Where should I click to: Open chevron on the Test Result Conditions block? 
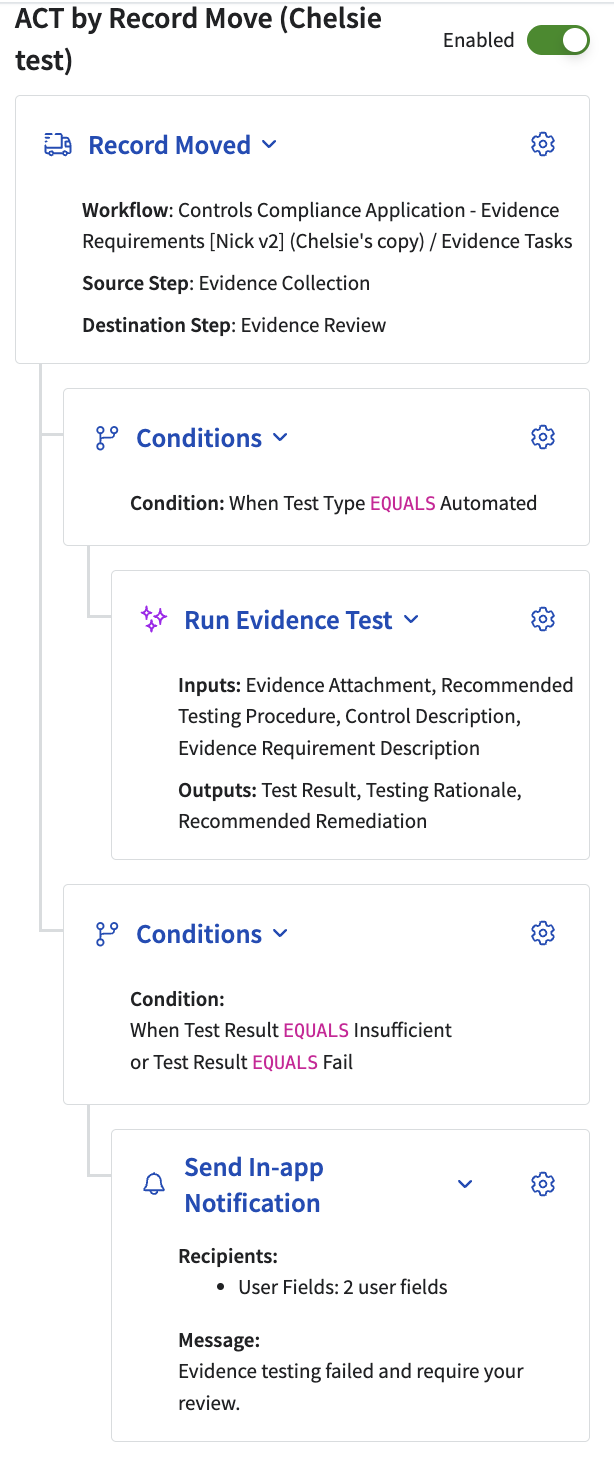pos(280,934)
